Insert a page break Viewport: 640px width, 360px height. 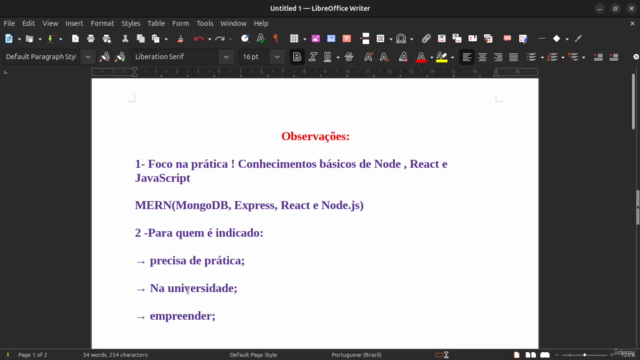click(x=365, y=39)
